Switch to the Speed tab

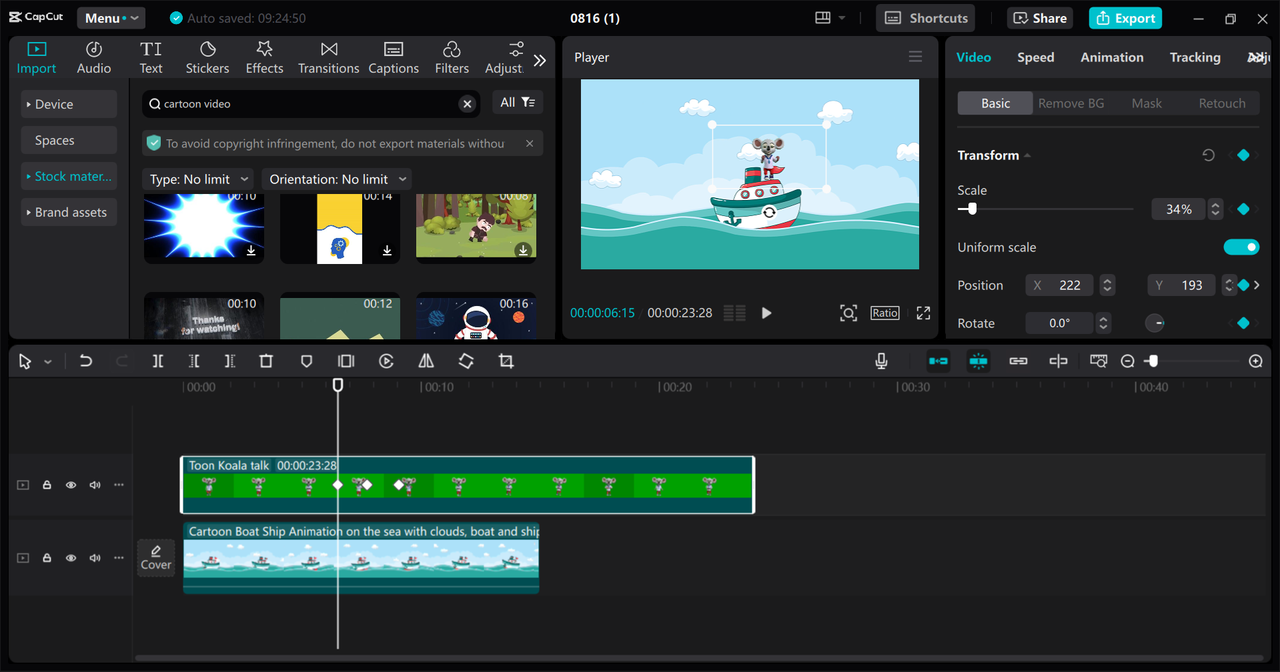1036,57
